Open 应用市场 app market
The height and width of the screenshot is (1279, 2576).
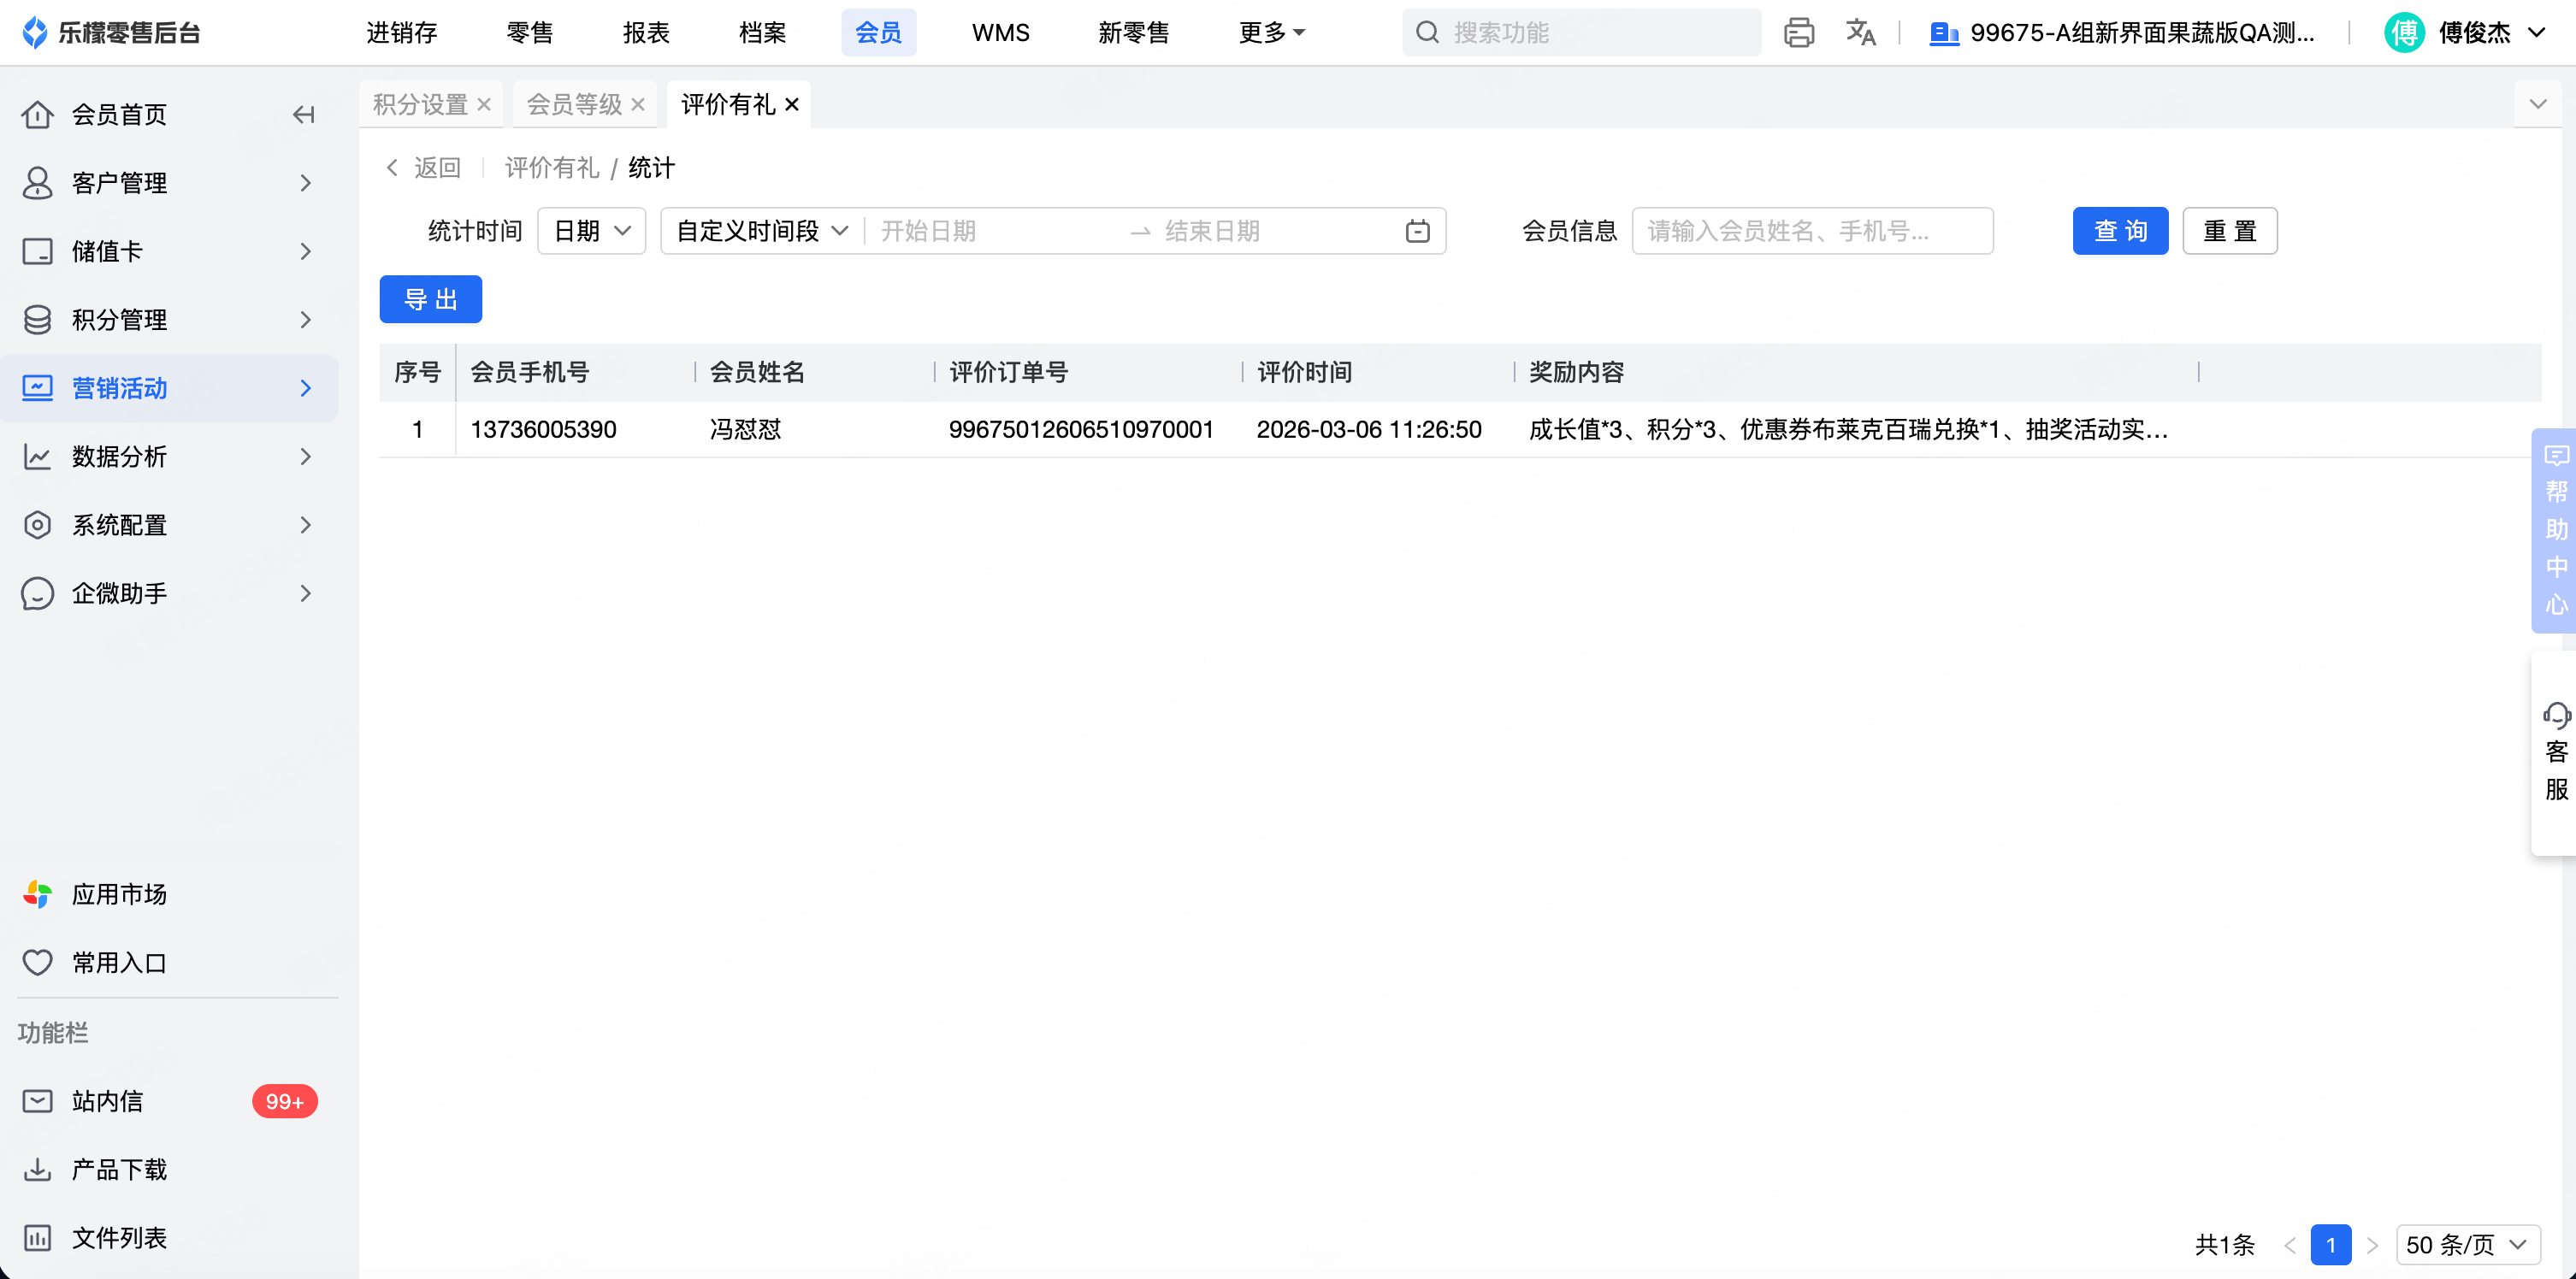click(119, 894)
